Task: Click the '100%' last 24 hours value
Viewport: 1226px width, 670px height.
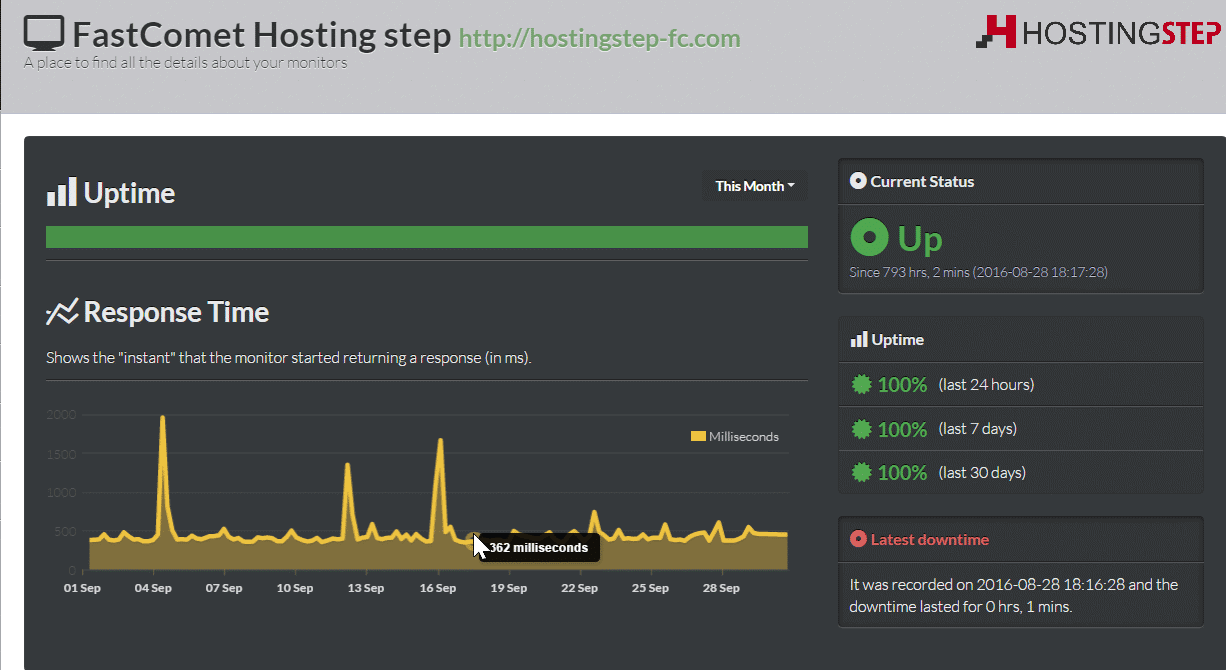Action: click(x=903, y=384)
